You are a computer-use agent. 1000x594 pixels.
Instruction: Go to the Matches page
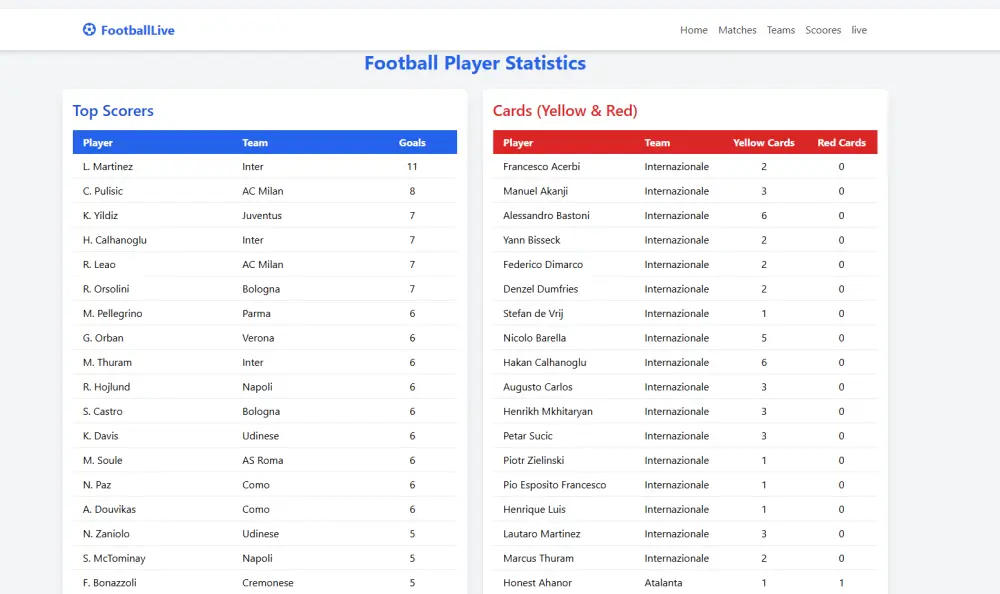click(x=737, y=30)
